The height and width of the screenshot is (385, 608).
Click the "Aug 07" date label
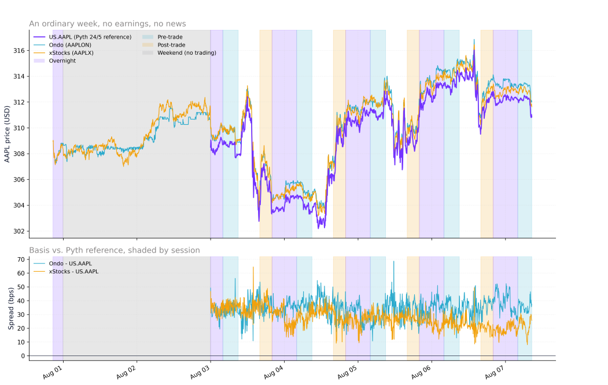494,372
